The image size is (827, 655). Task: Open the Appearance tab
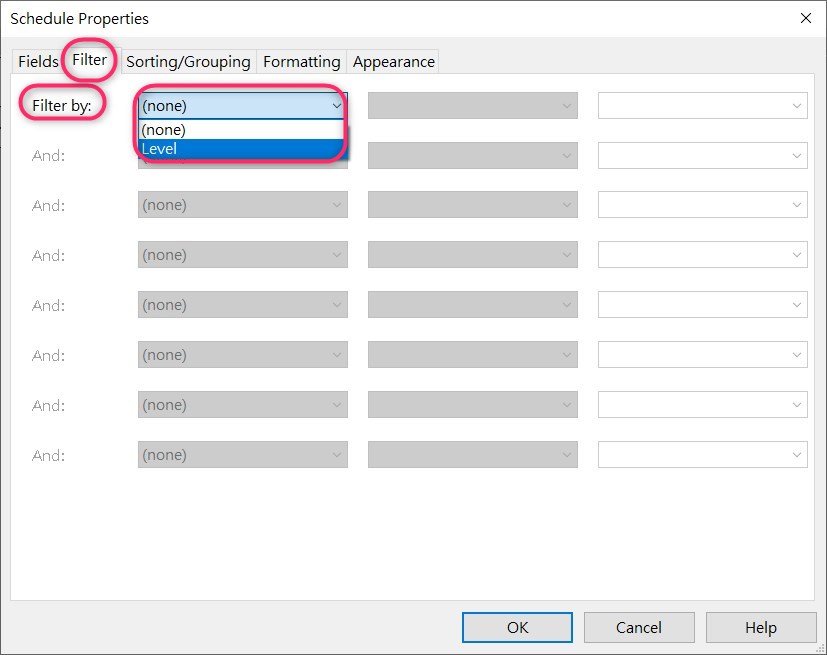tap(392, 61)
